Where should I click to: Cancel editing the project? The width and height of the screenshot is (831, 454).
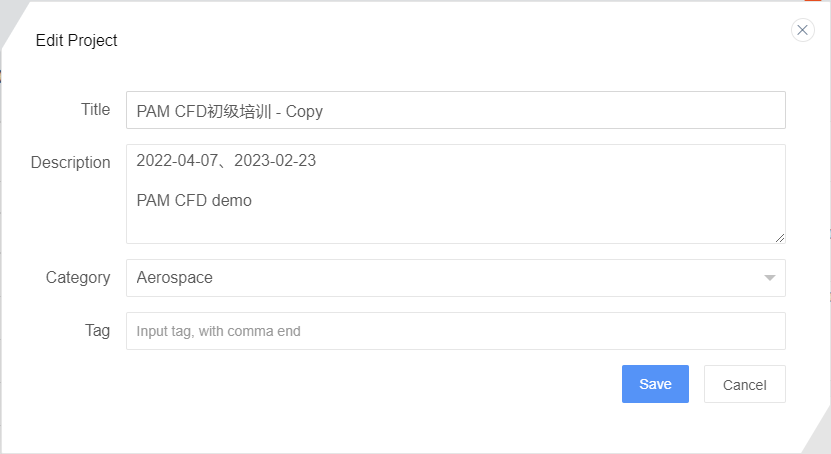point(745,384)
